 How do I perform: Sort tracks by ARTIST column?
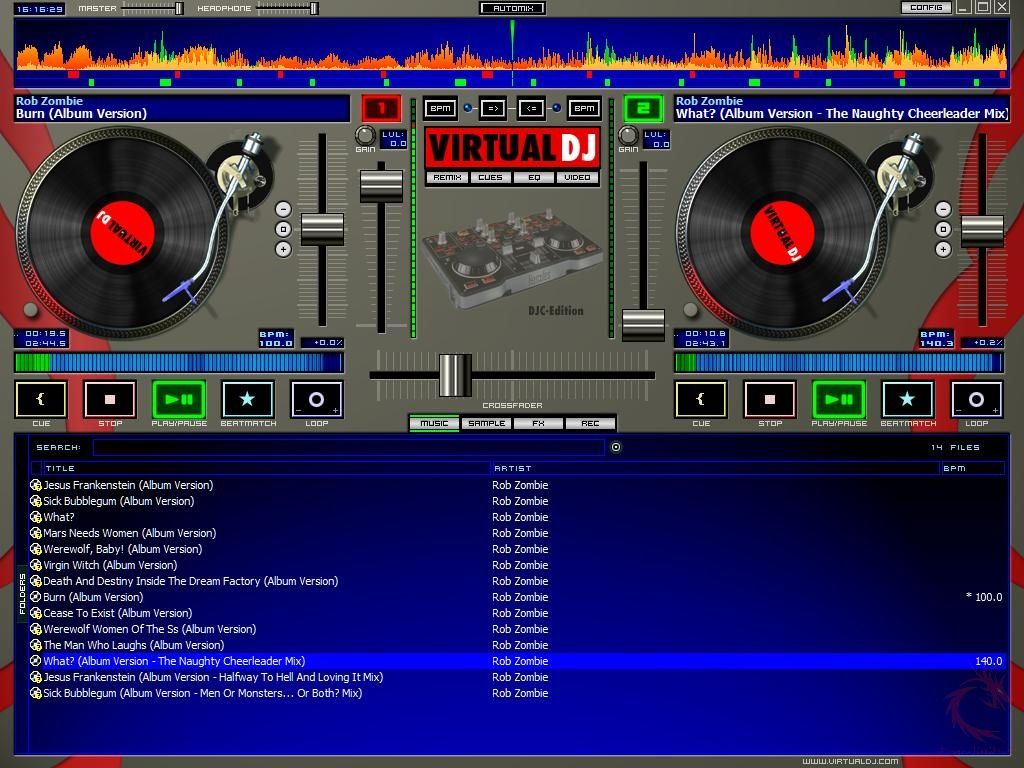715,468
